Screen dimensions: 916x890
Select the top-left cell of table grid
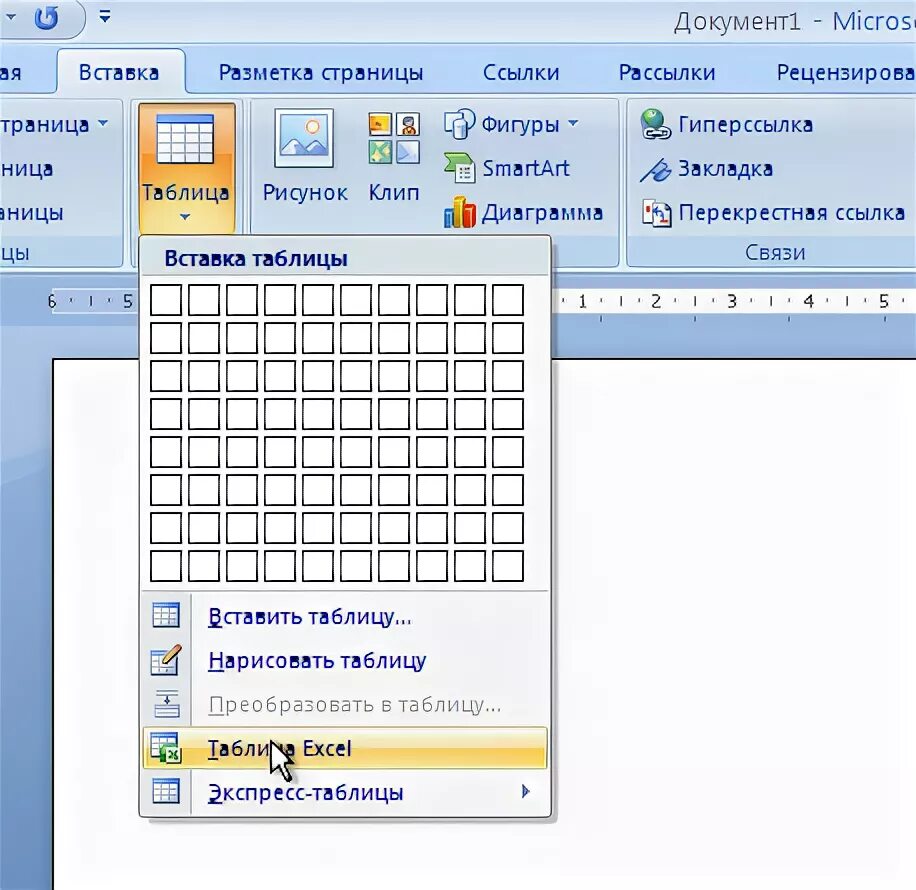[166, 300]
